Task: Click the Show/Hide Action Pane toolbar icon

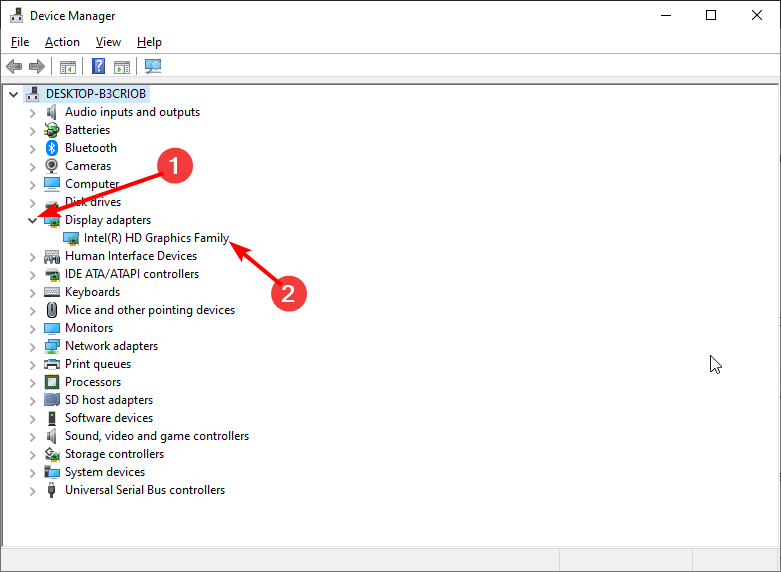Action: point(122,66)
